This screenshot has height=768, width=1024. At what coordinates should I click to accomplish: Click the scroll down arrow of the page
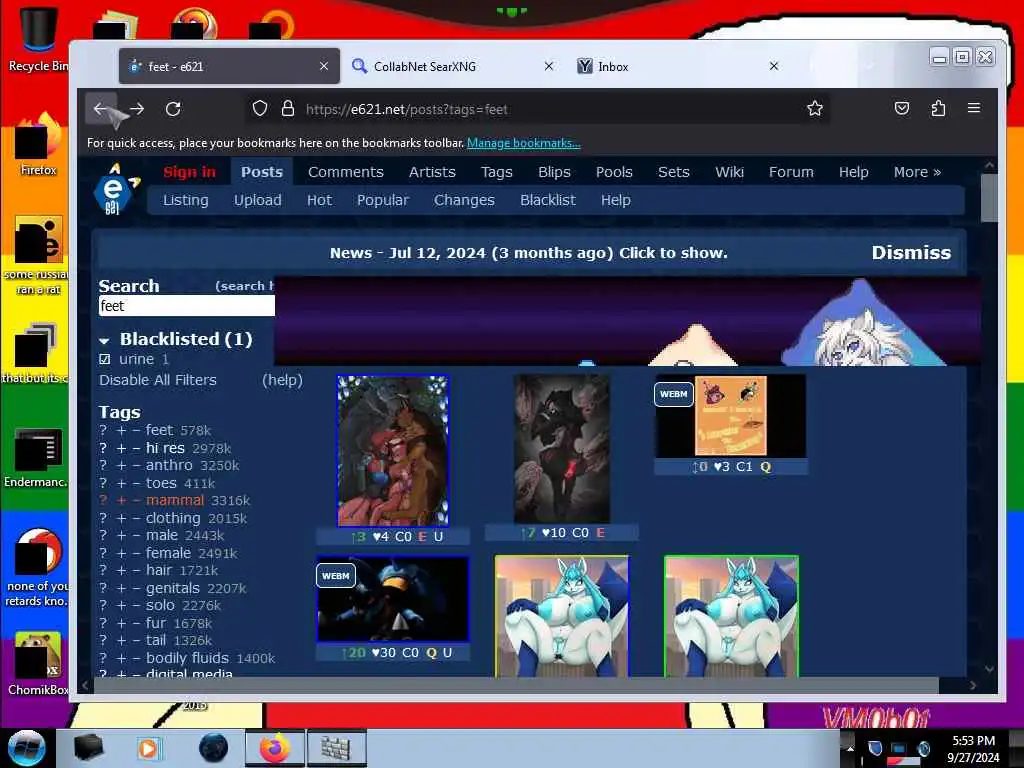pos(989,669)
